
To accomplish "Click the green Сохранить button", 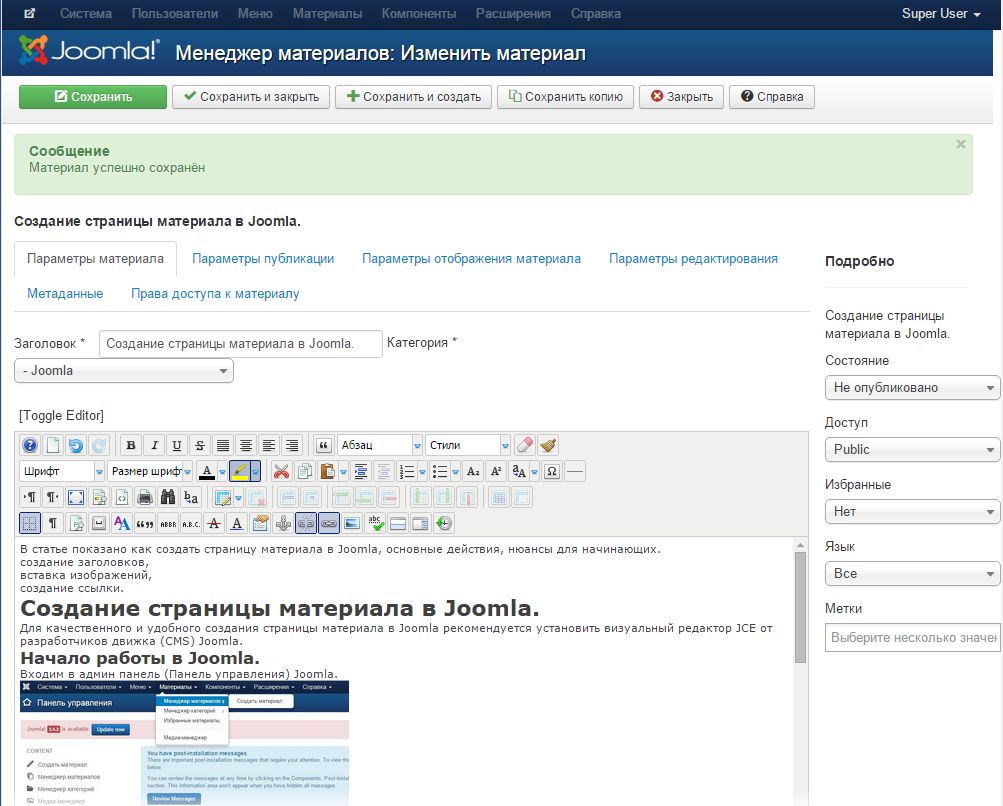I will [92, 97].
